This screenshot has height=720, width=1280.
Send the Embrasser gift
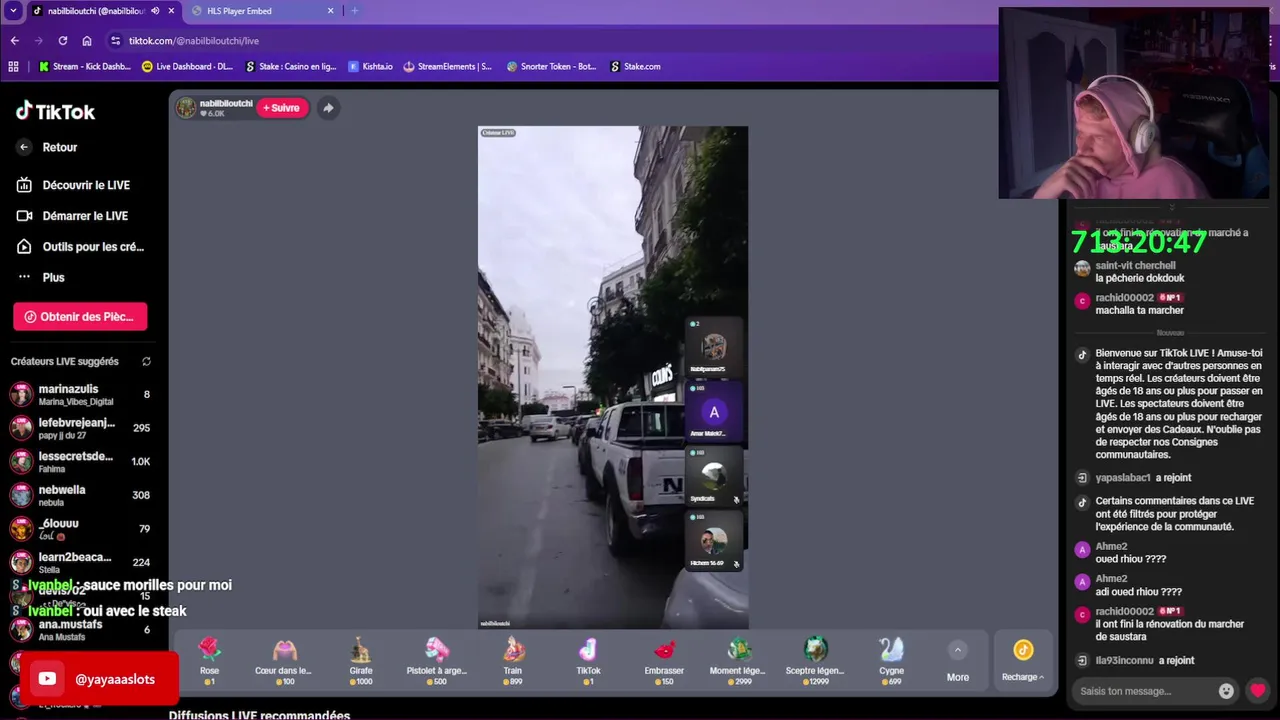tap(664, 660)
